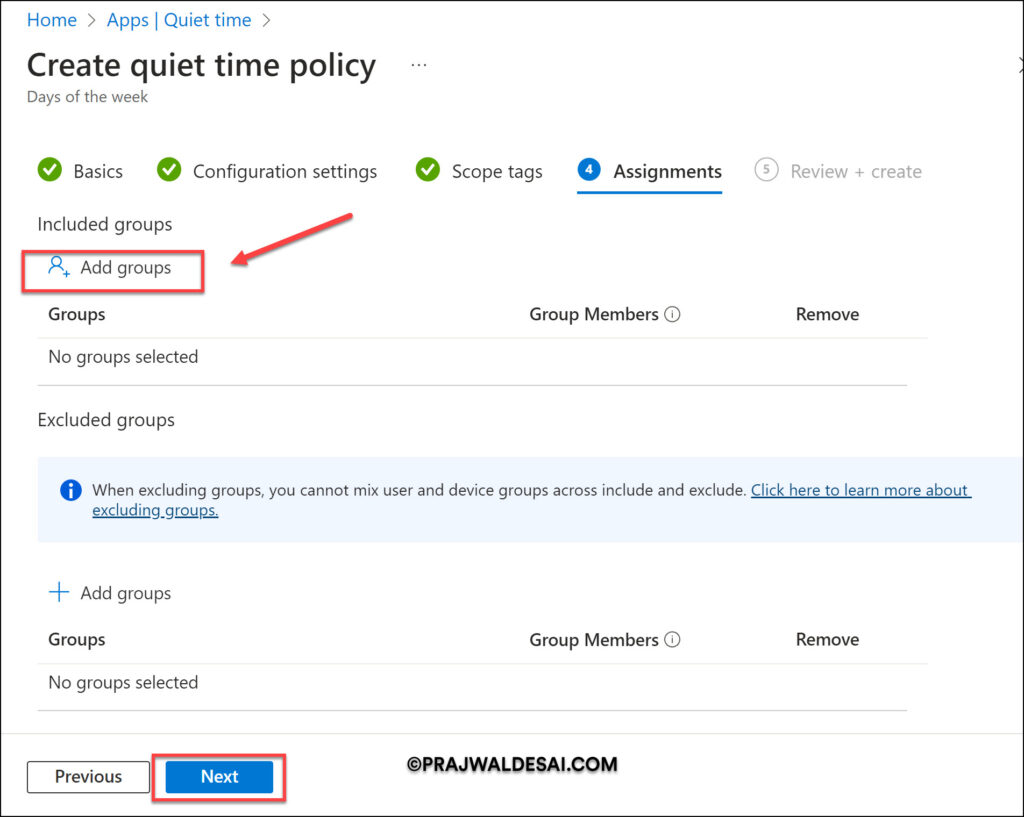Go to Apps | Quiet time breadcrumb

(179, 20)
